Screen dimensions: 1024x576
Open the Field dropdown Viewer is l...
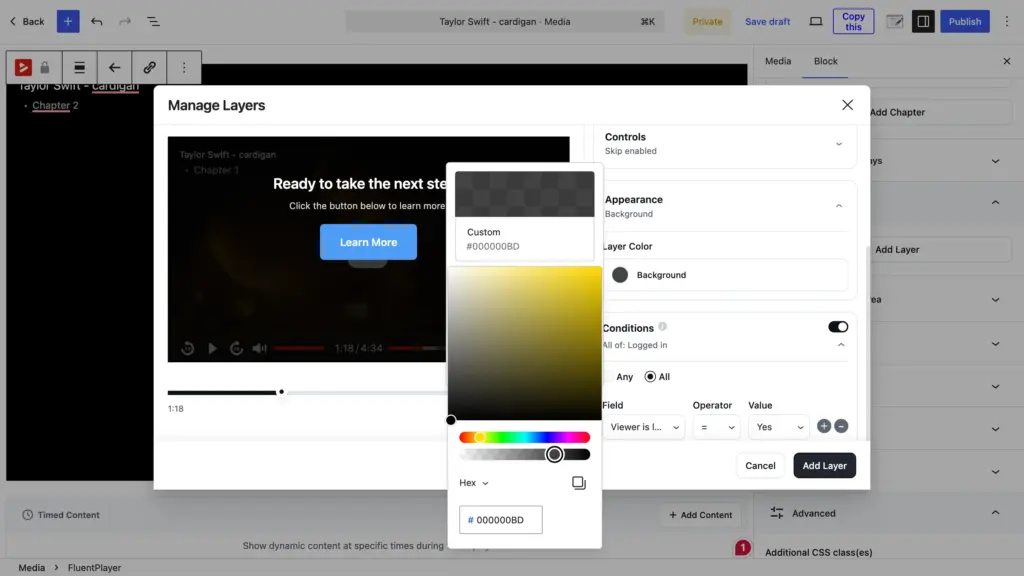(643, 427)
